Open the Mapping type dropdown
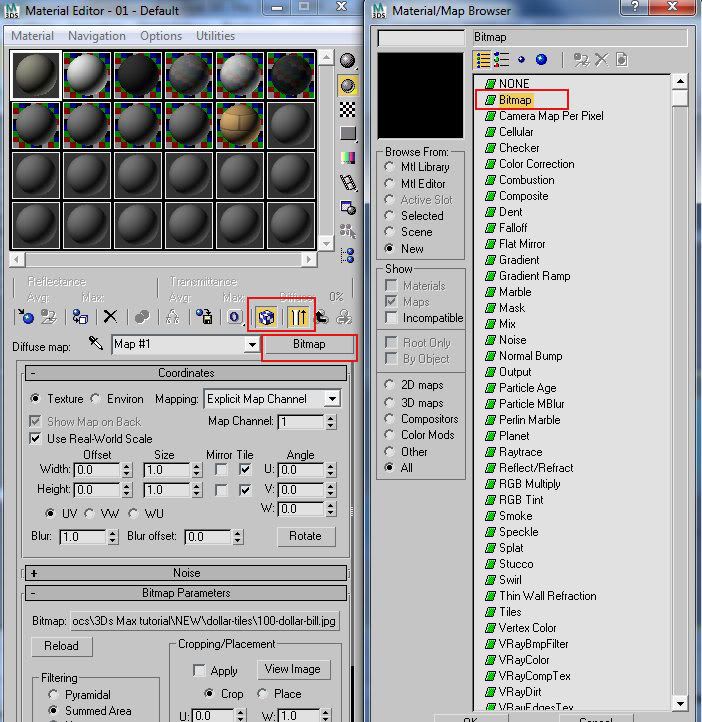The width and height of the screenshot is (702, 722). tap(331, 398)
